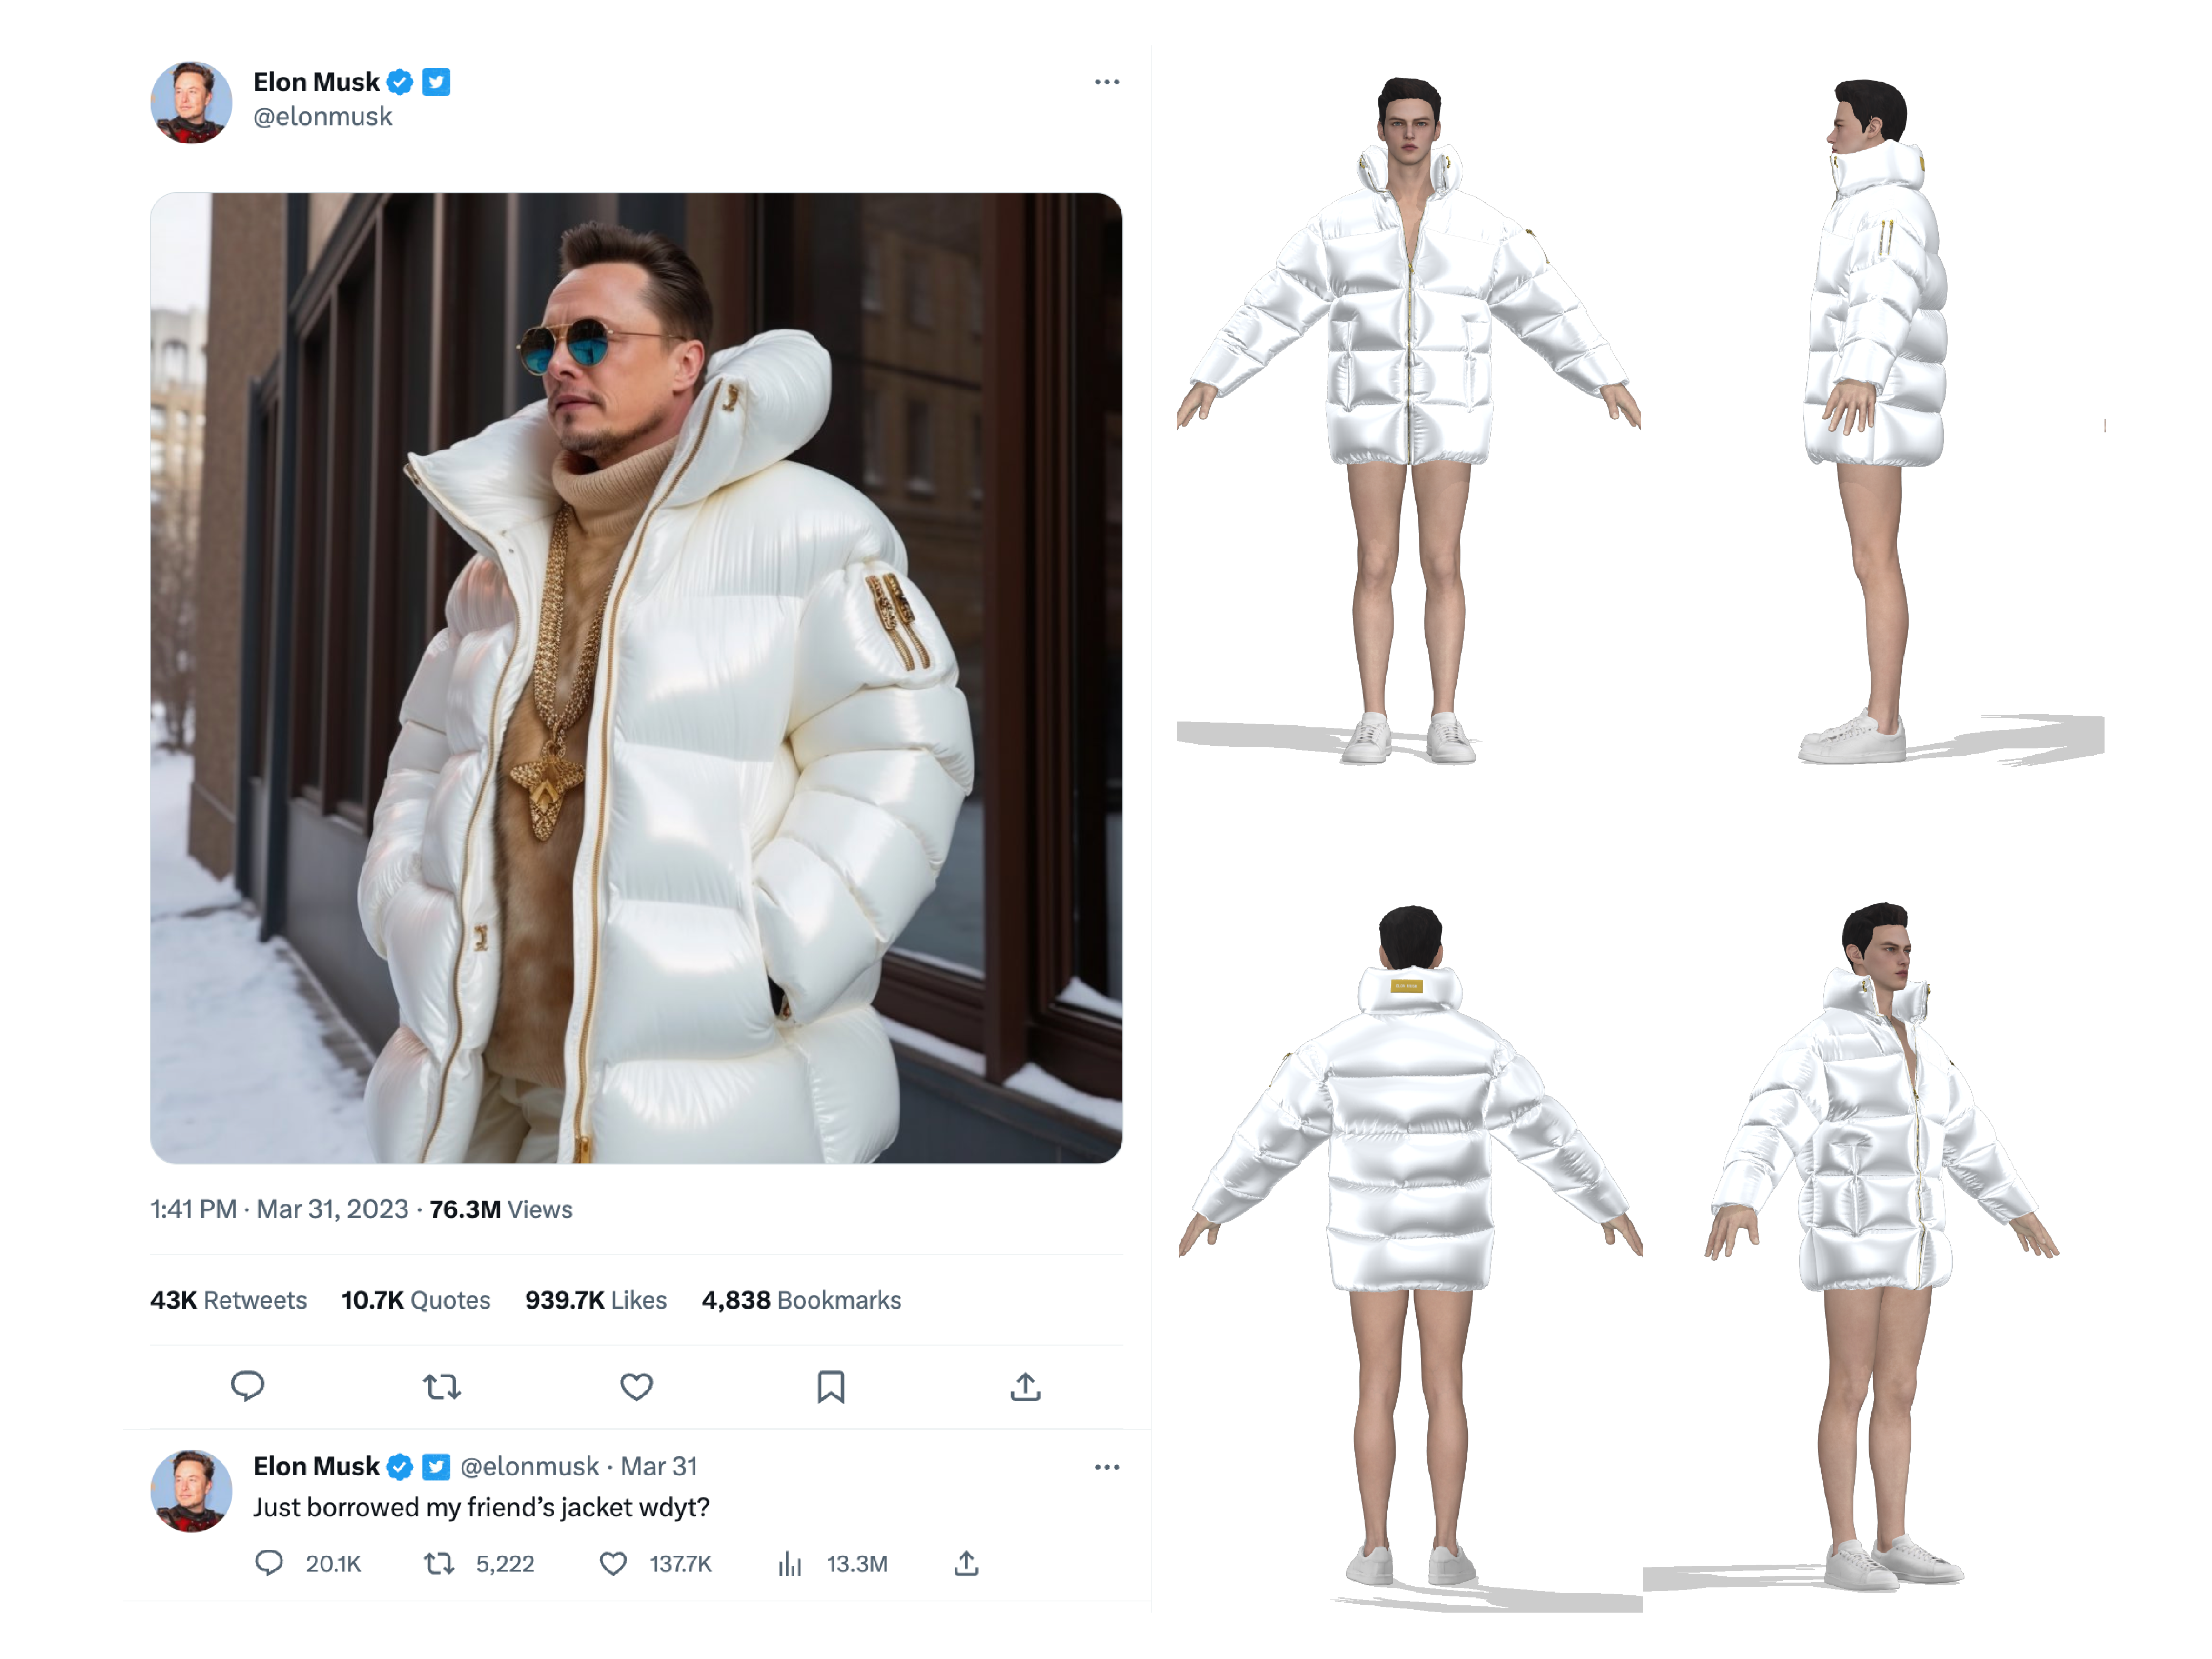Open the options menu on the "Just borrowed" reply

[1106, 1467]
